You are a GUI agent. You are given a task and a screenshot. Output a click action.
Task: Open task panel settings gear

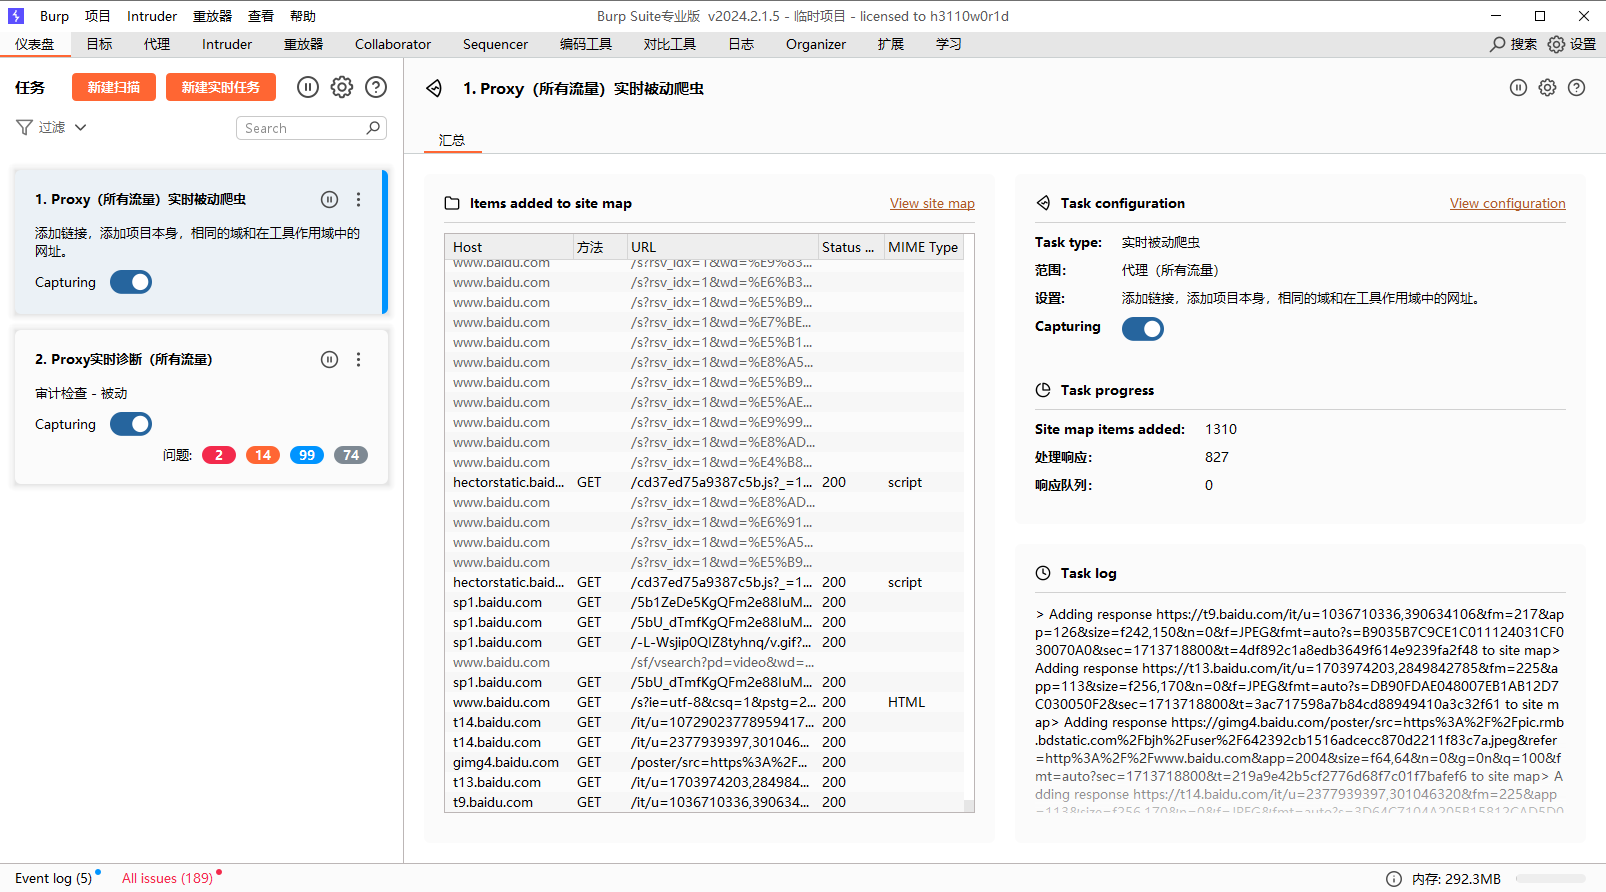click(x=342, y=87)
